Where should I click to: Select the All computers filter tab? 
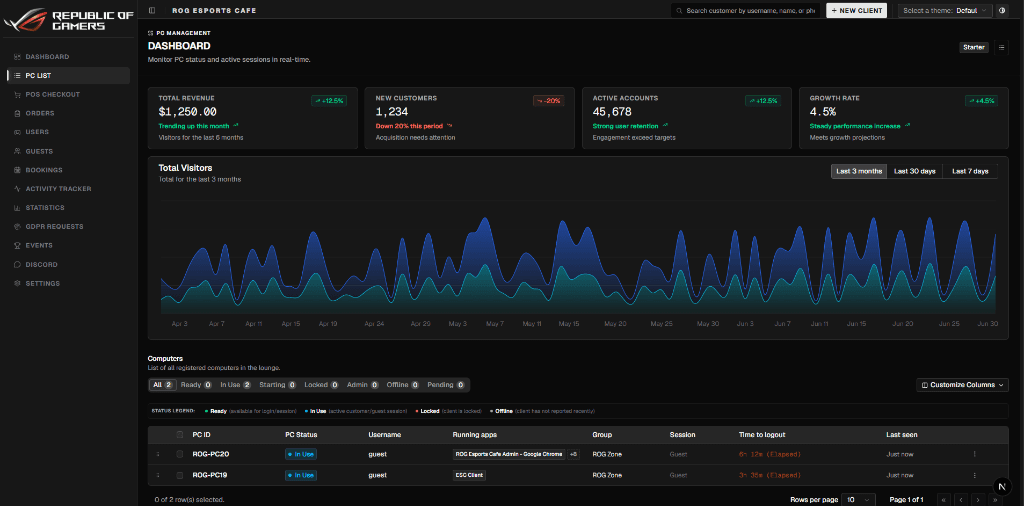[x=162, y=385]
